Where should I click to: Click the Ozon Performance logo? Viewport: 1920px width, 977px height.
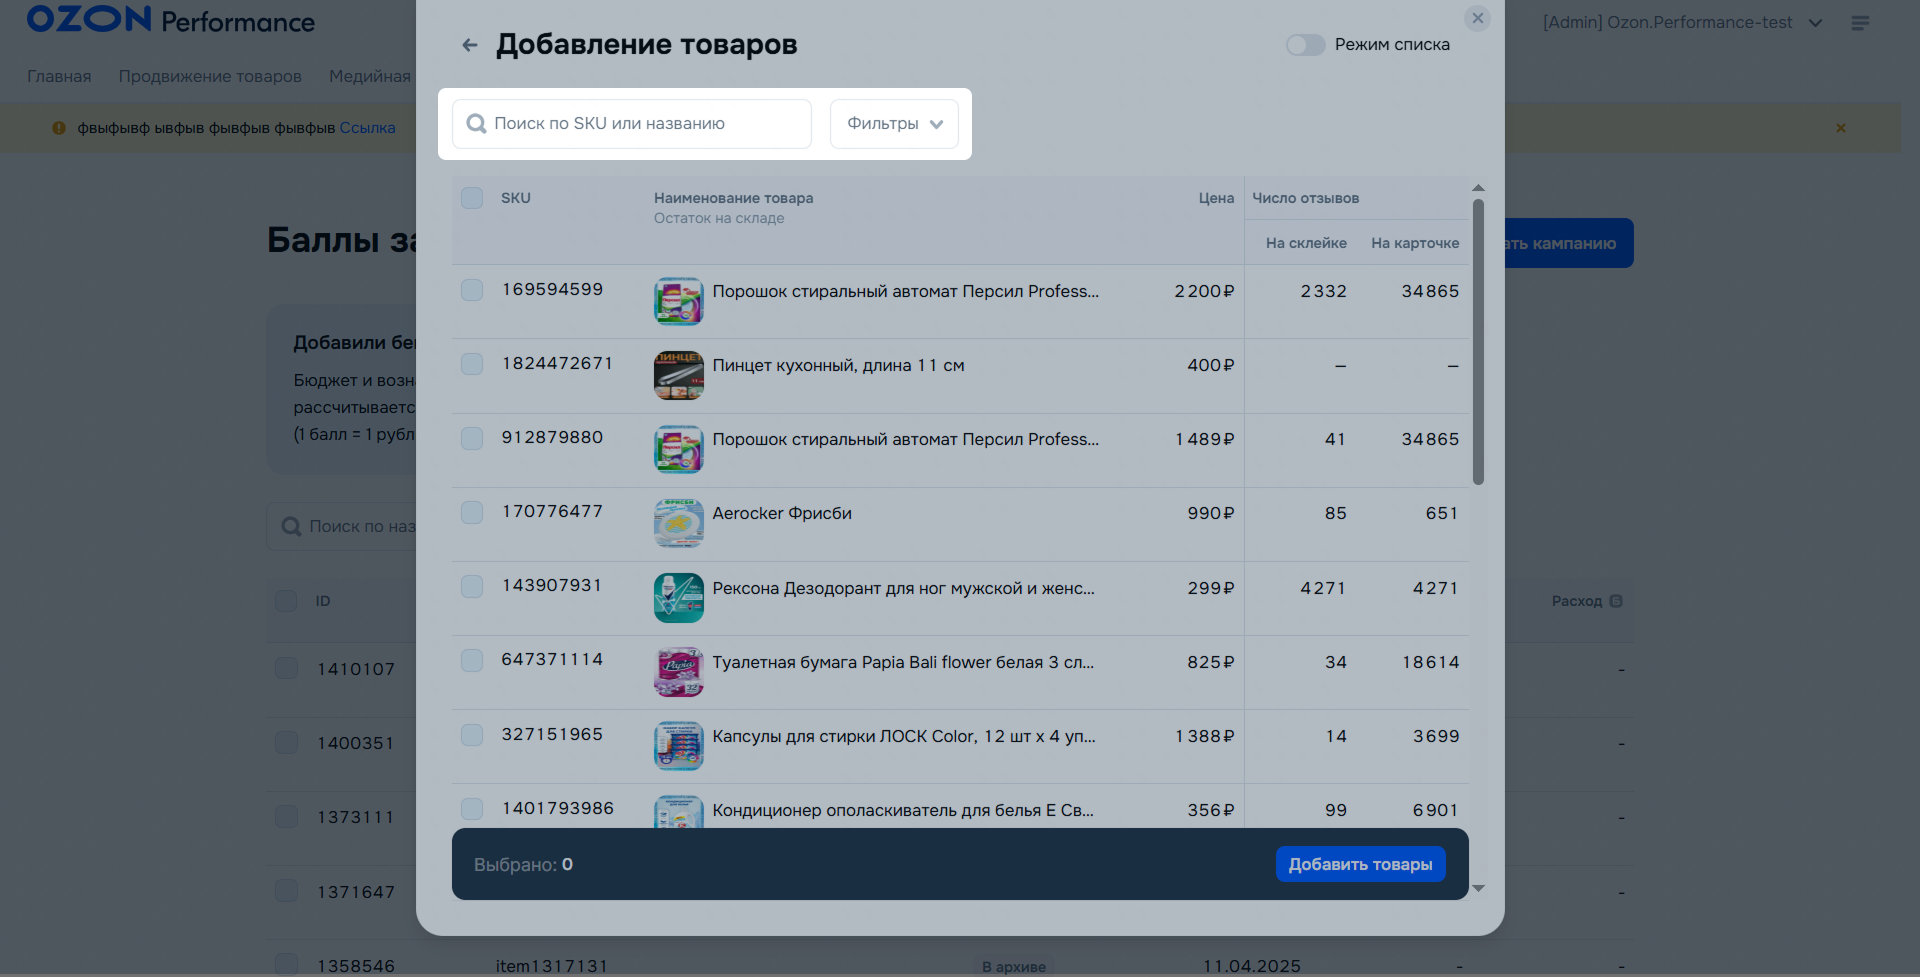(x=170, y=21)
